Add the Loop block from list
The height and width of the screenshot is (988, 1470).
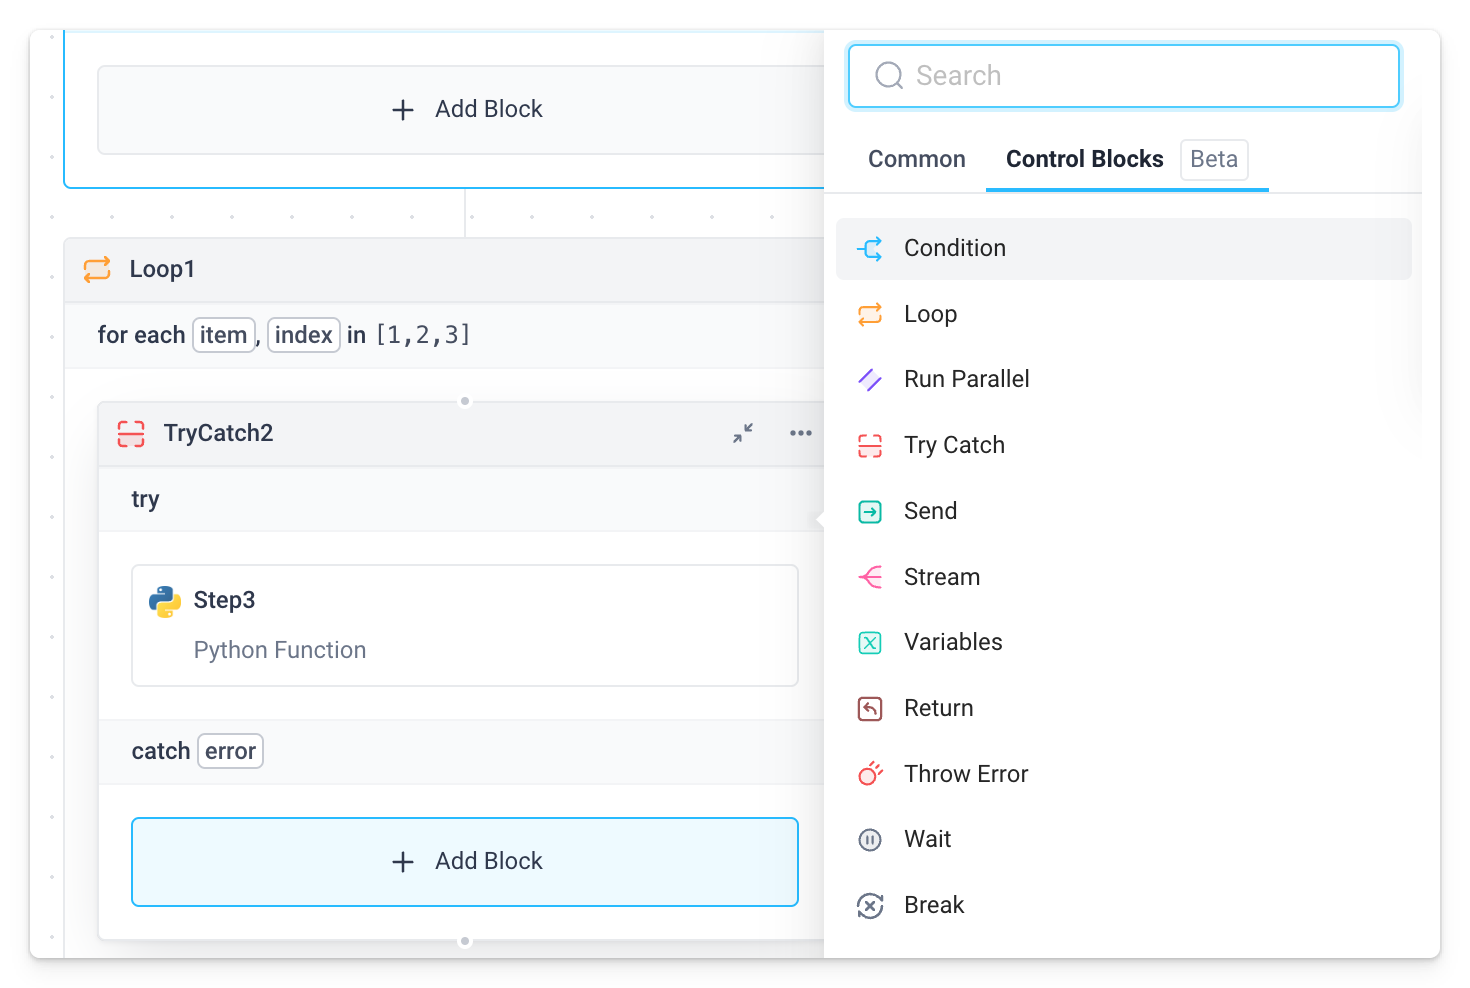930,314
